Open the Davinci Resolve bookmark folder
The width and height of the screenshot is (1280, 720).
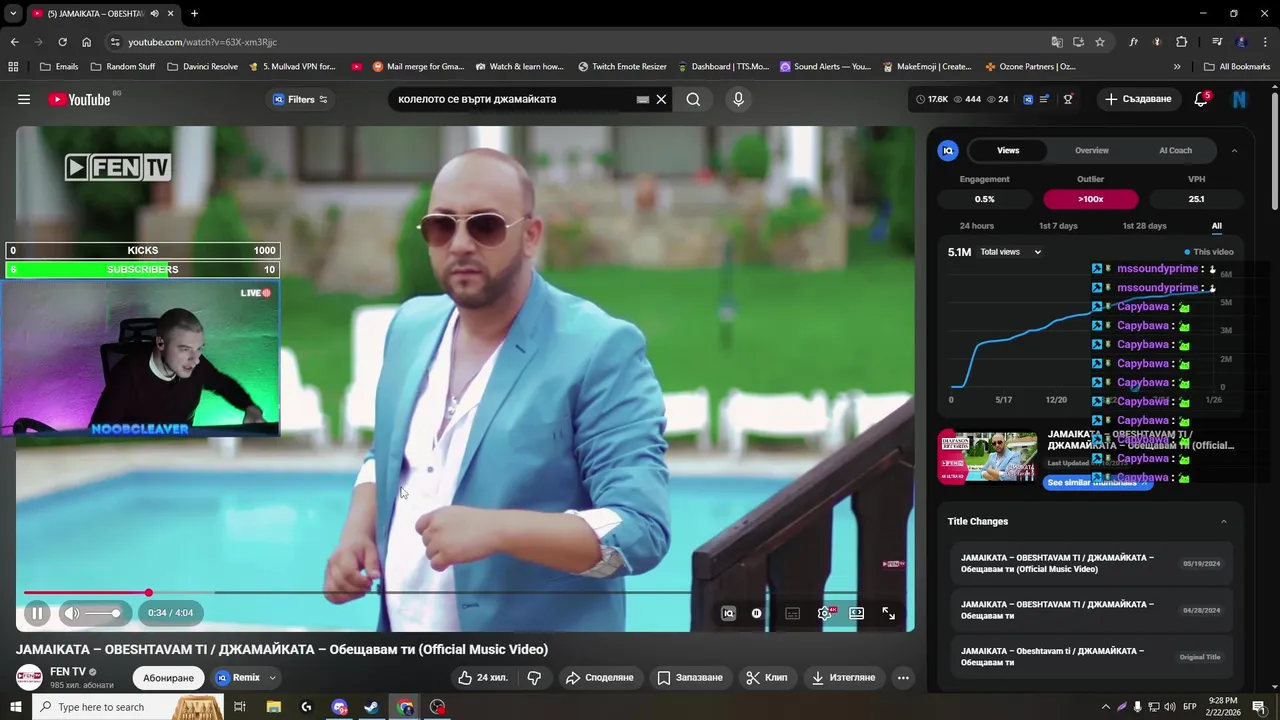pyautogui.click(x=203, y=67)
